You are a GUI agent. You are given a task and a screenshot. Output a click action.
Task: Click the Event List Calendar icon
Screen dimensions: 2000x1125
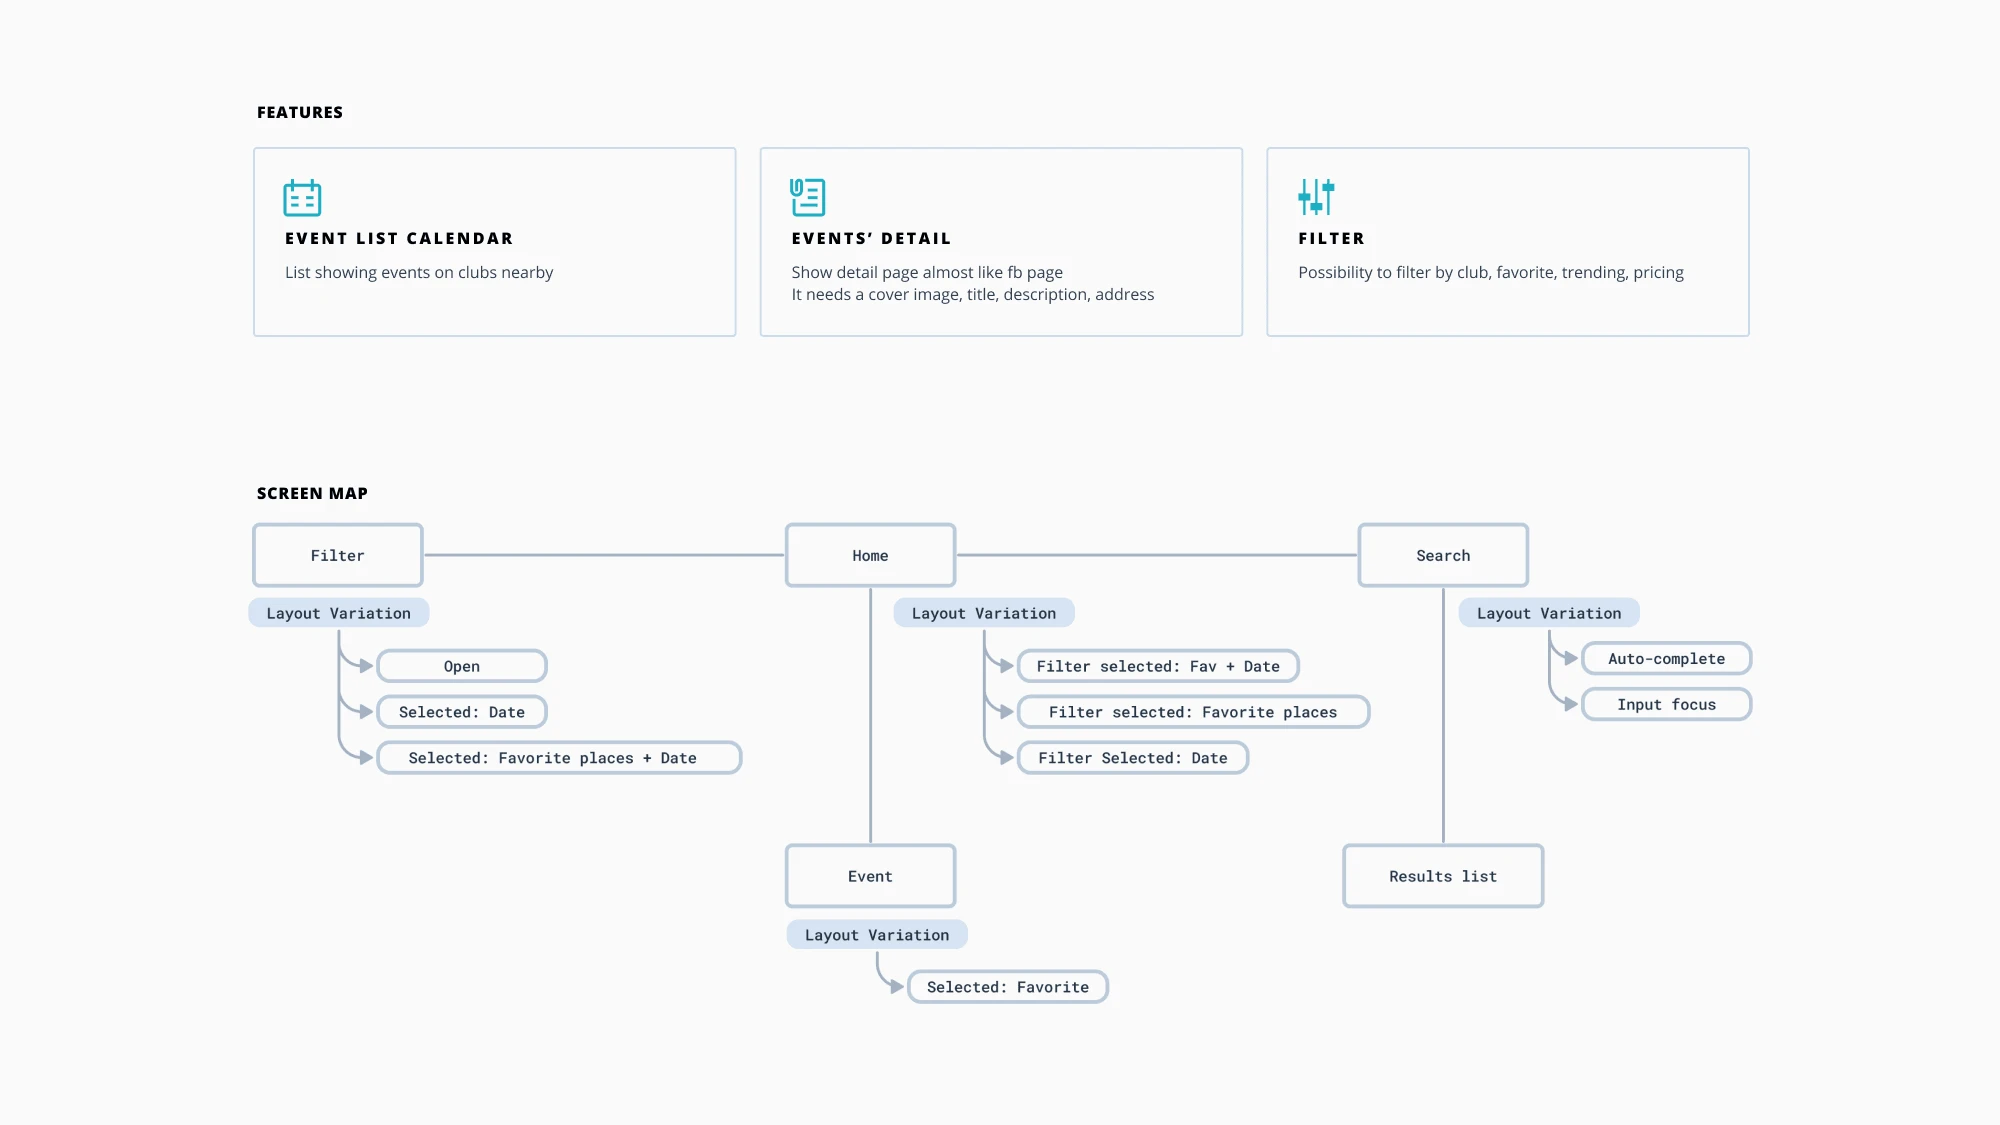click(302, 196)
